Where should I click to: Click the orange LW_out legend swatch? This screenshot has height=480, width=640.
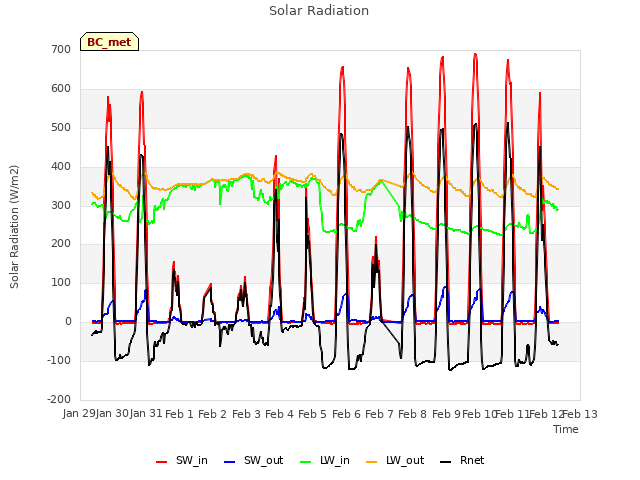[371, 462]
